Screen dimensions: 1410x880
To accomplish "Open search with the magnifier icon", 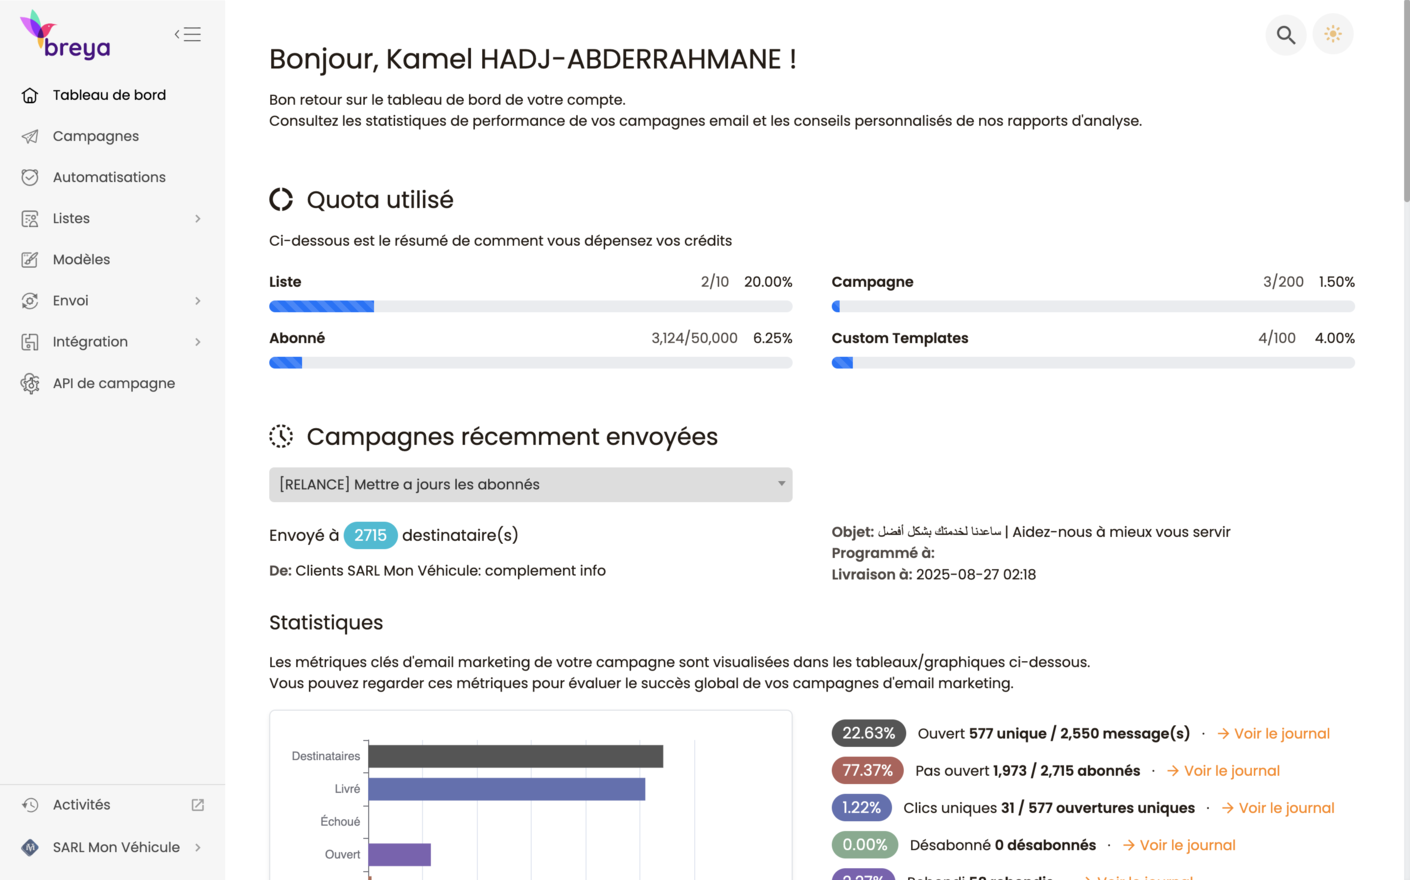I will click(x=1285, y=35).
